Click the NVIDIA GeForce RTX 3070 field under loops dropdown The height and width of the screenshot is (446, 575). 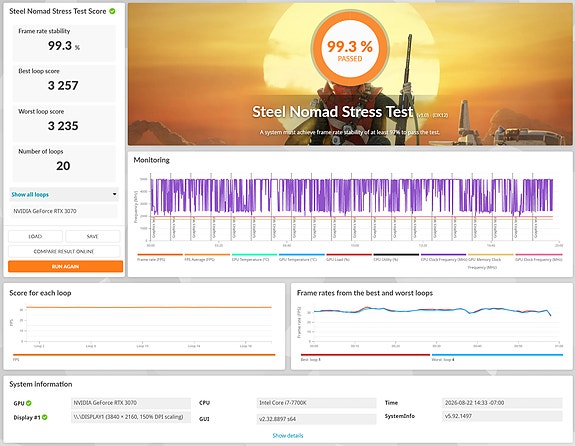coord(64,211)
